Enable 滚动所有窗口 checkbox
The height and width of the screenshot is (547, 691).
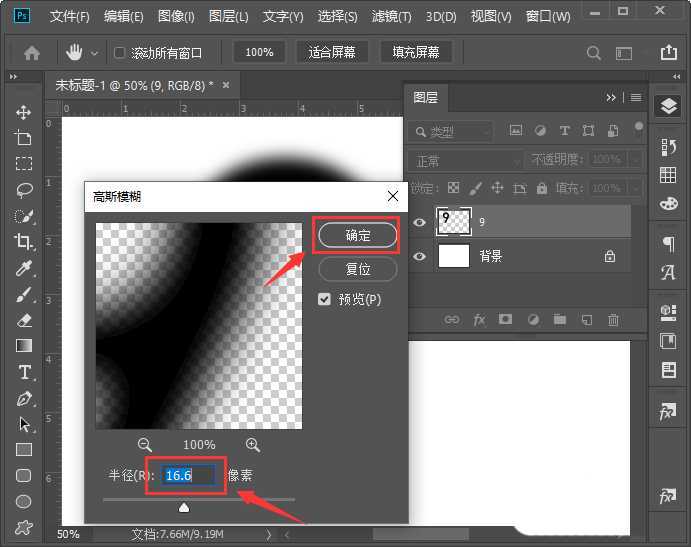tap(120, 53)
